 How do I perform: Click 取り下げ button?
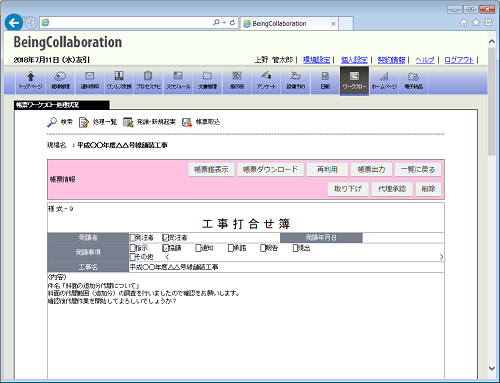pos(348,189)
